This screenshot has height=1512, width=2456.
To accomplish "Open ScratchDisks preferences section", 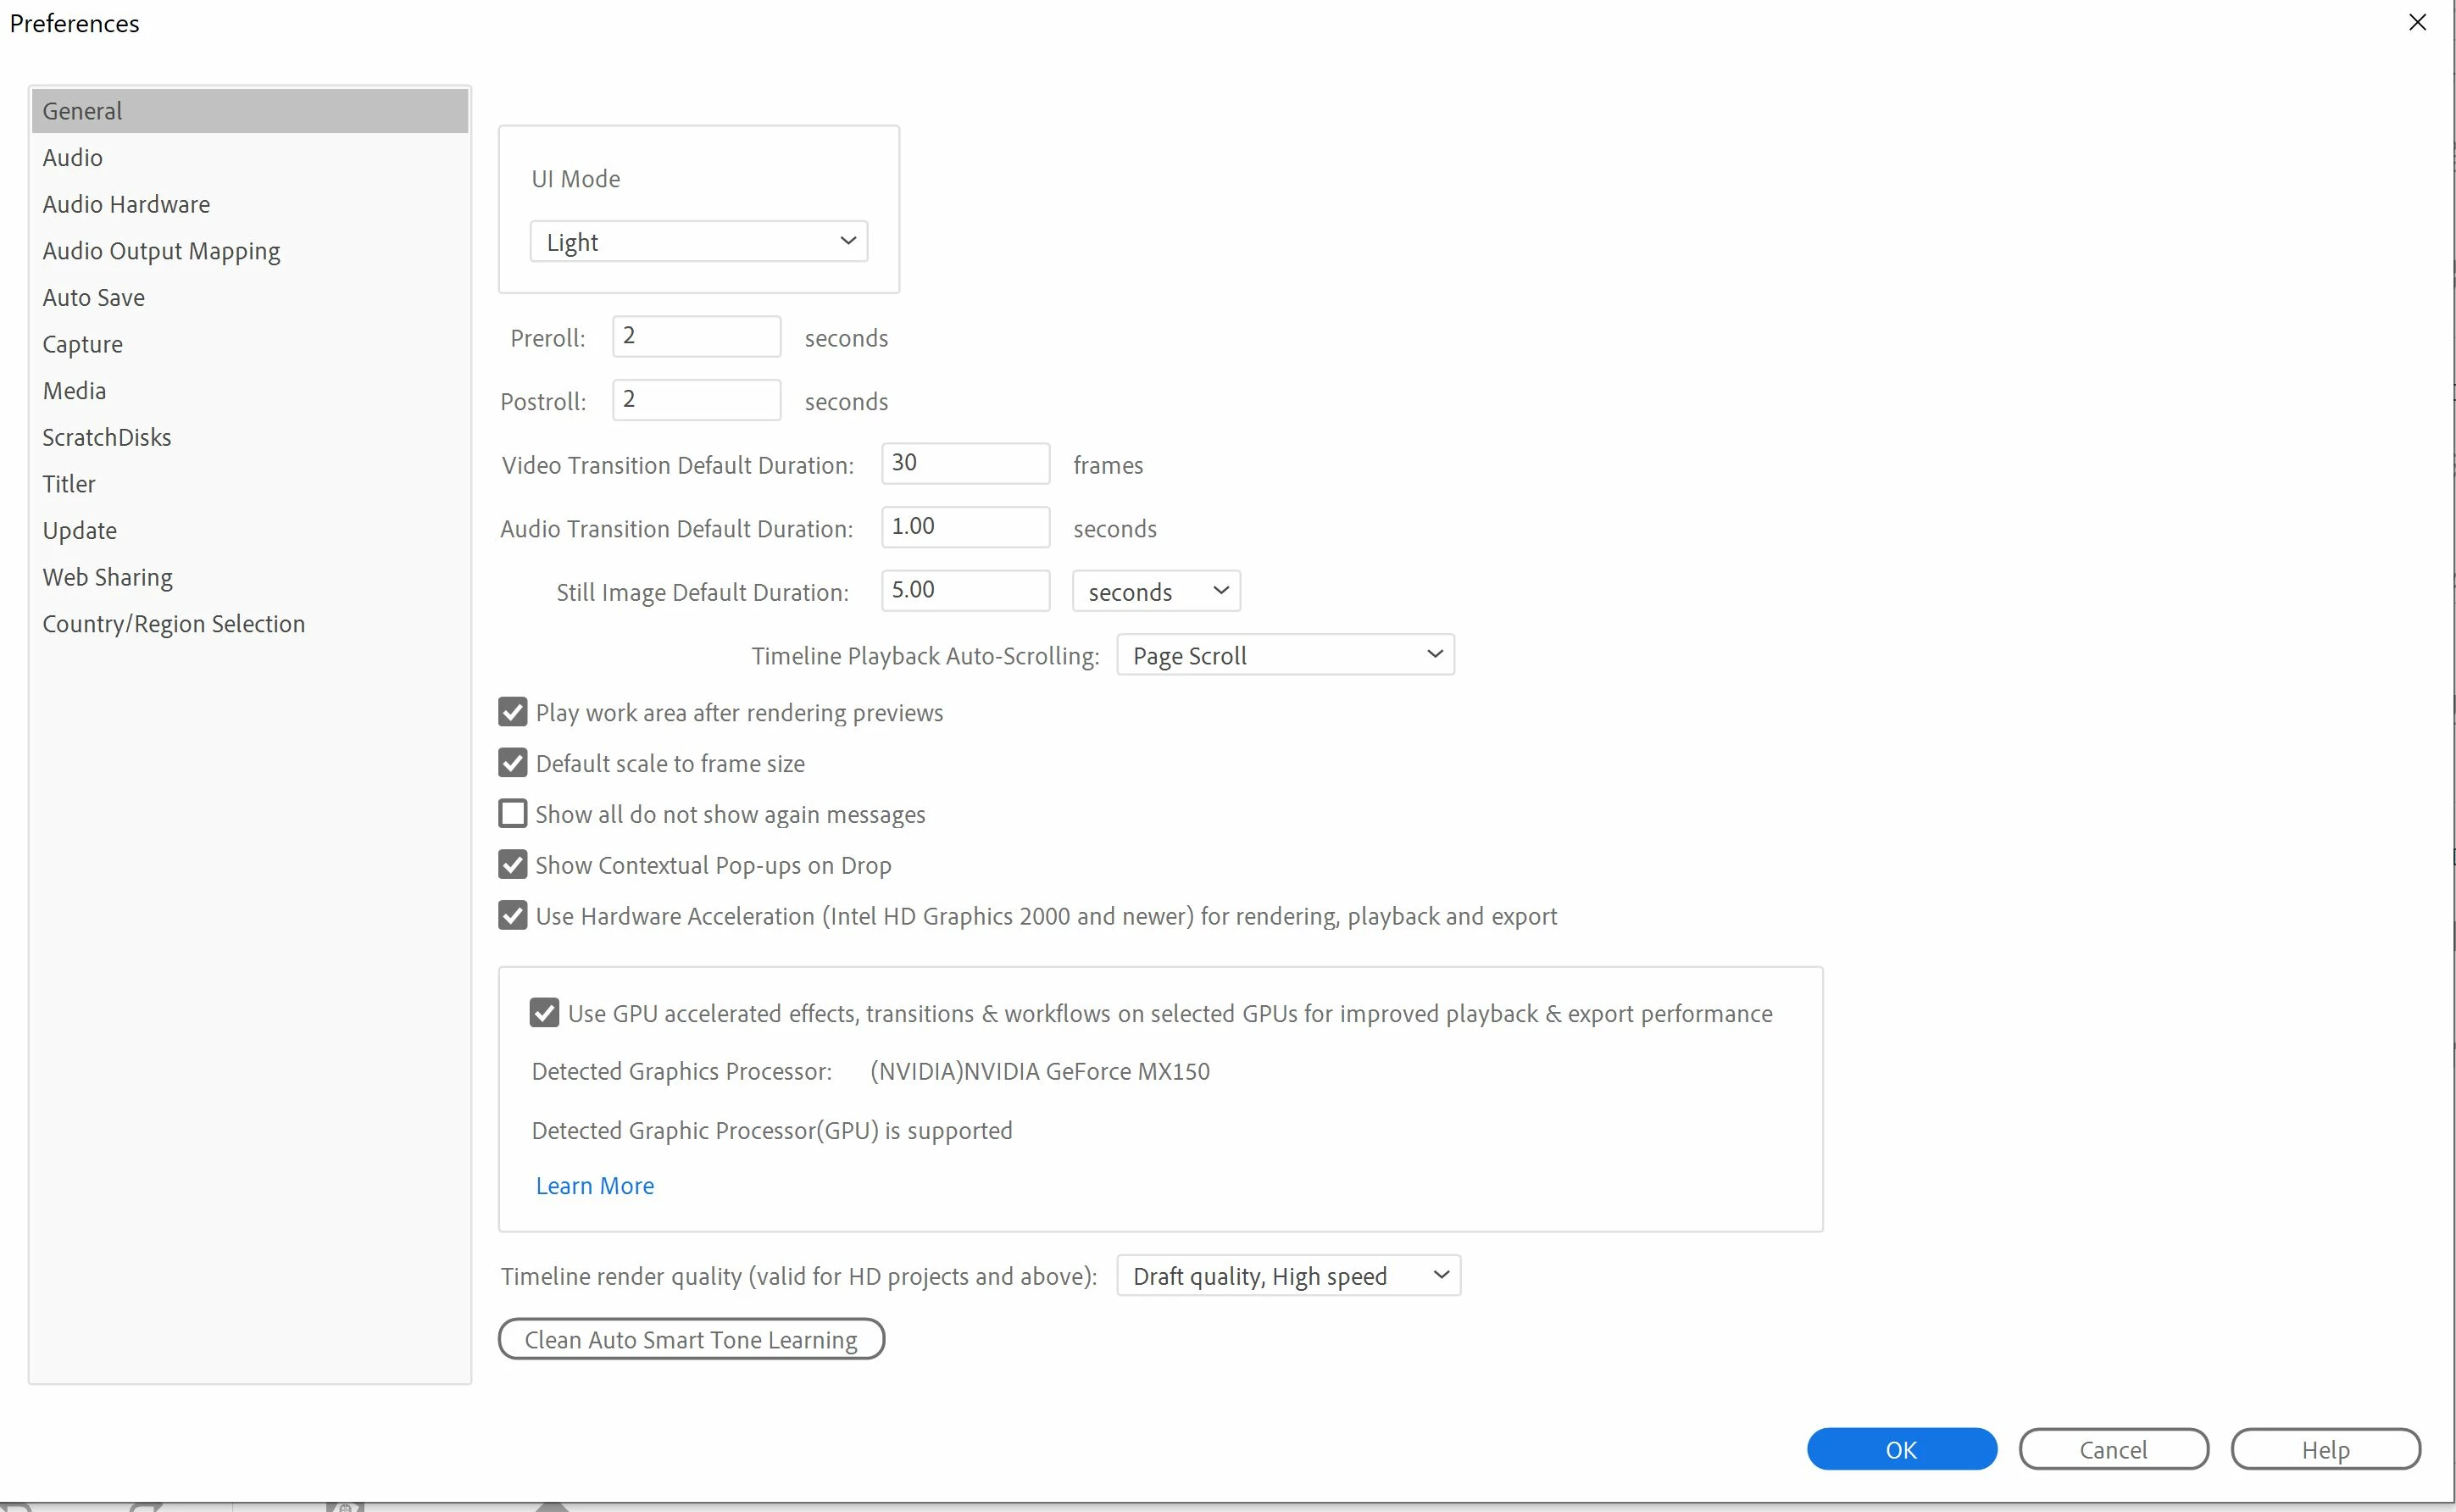I will click(107, 437).
